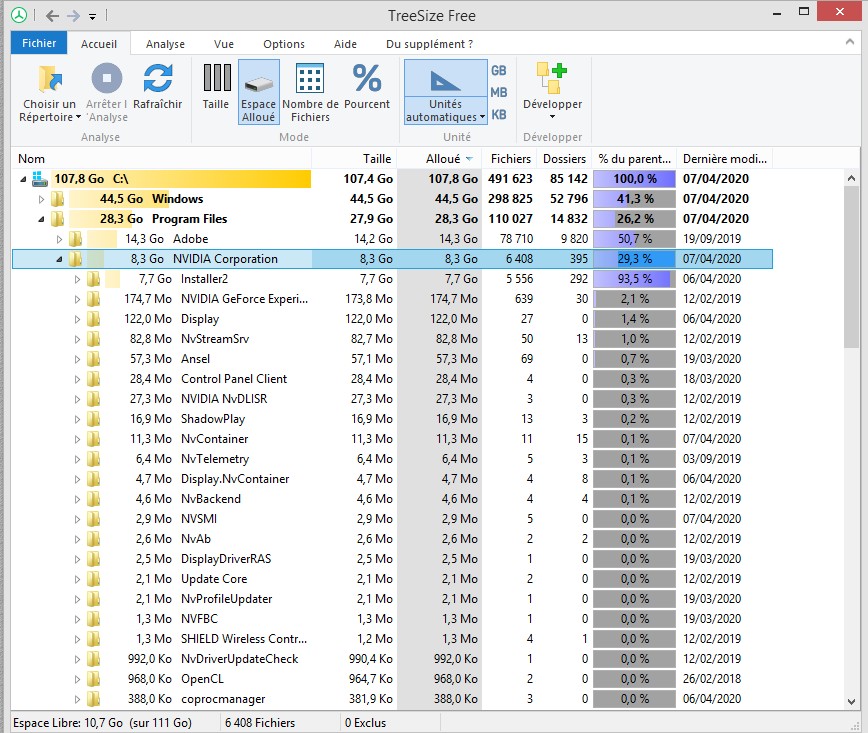The width and height of the screenshot is (868, 733).
Task: Select the Display.NvContainer row
Action: pyautogui.click(x=392, y=479)
